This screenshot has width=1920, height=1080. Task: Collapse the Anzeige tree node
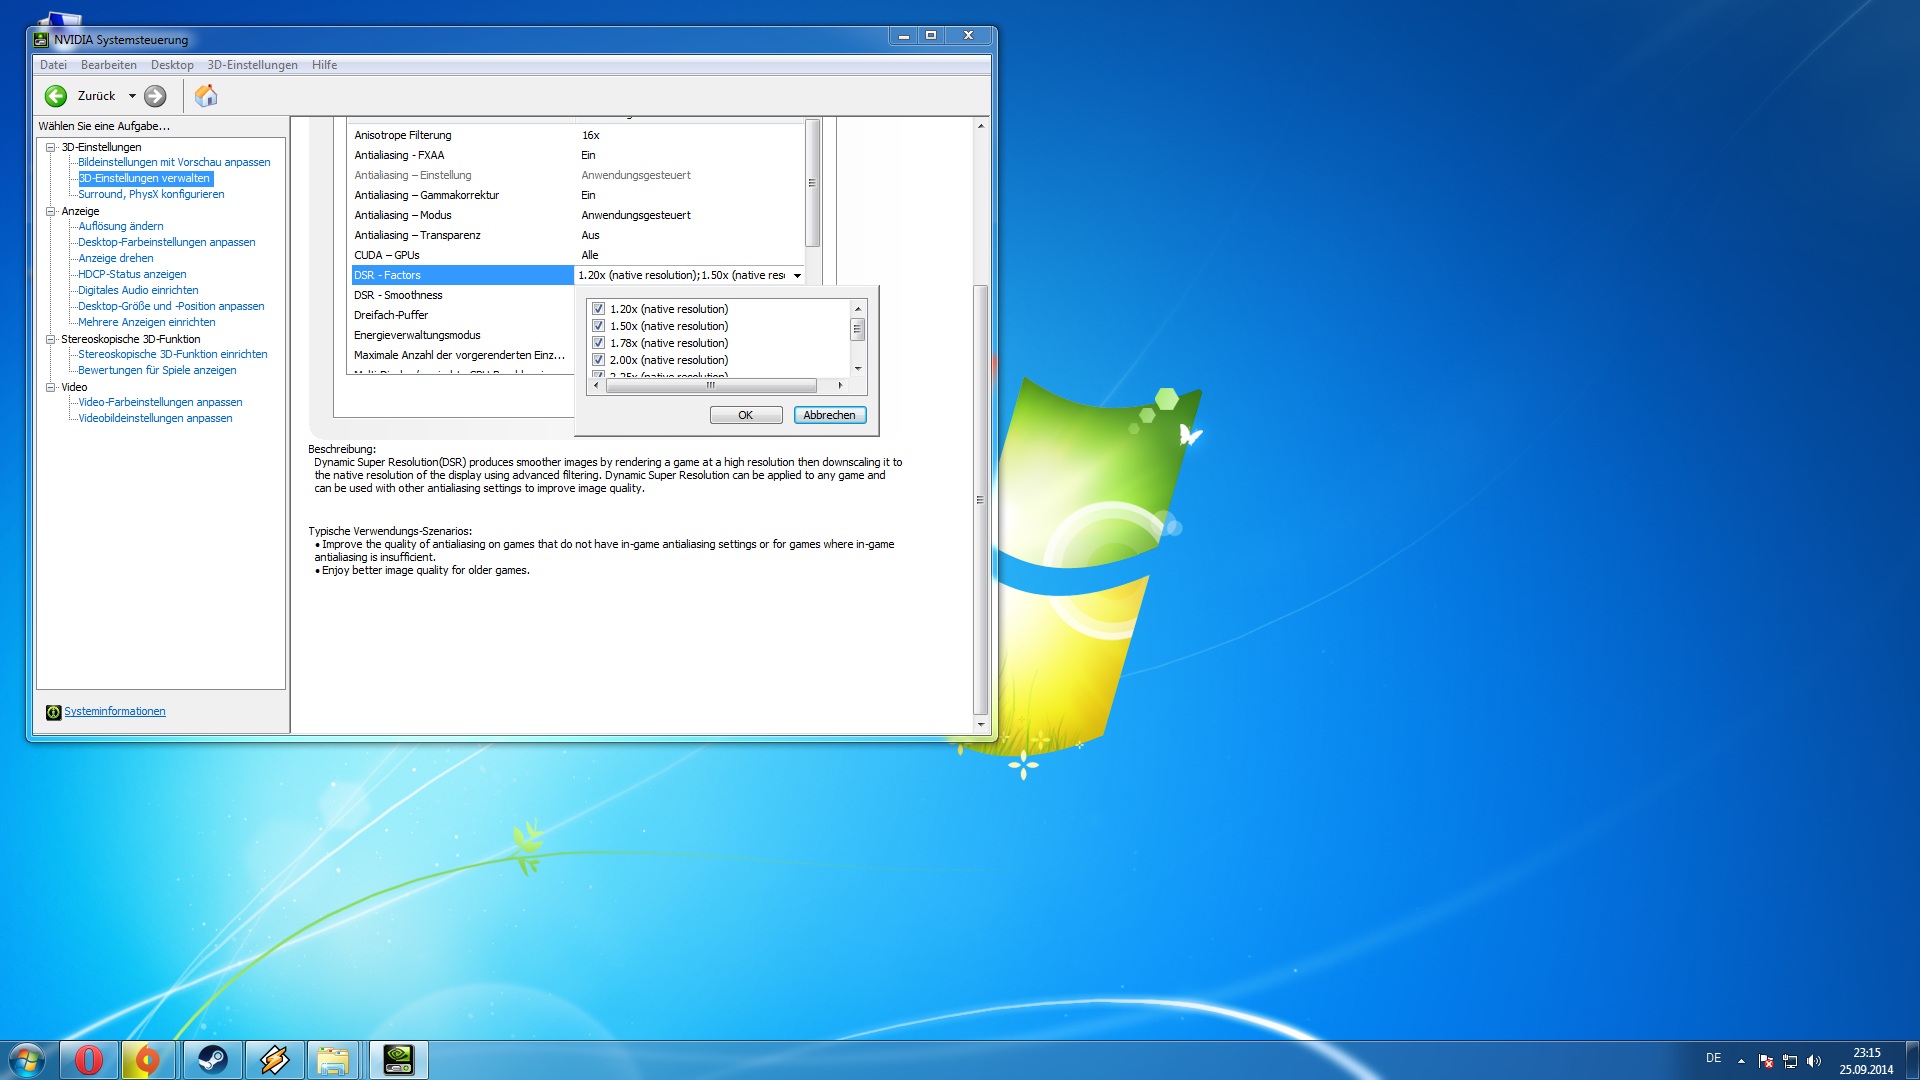(x=50, y=211)
